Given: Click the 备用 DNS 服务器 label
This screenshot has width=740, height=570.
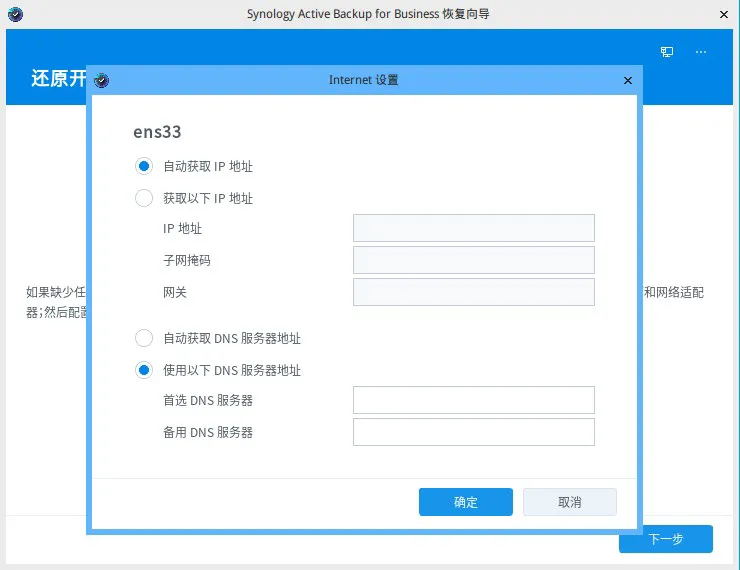Looking at the screenshot, I should point(208,433).
